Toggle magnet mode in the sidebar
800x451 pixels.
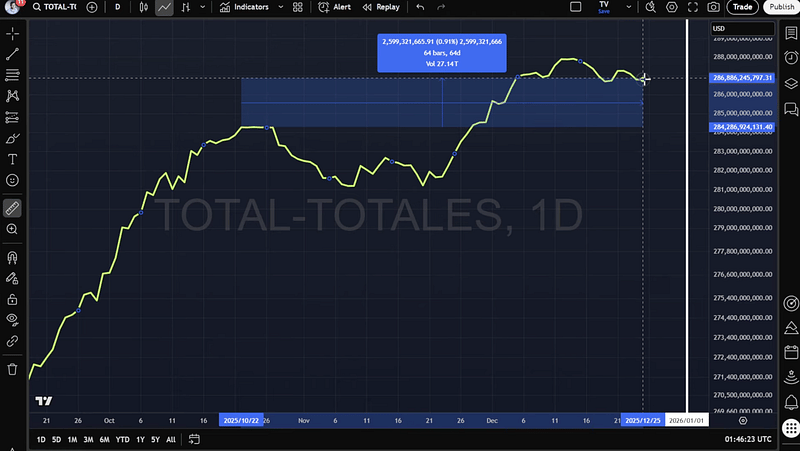[x=12, y=258]
